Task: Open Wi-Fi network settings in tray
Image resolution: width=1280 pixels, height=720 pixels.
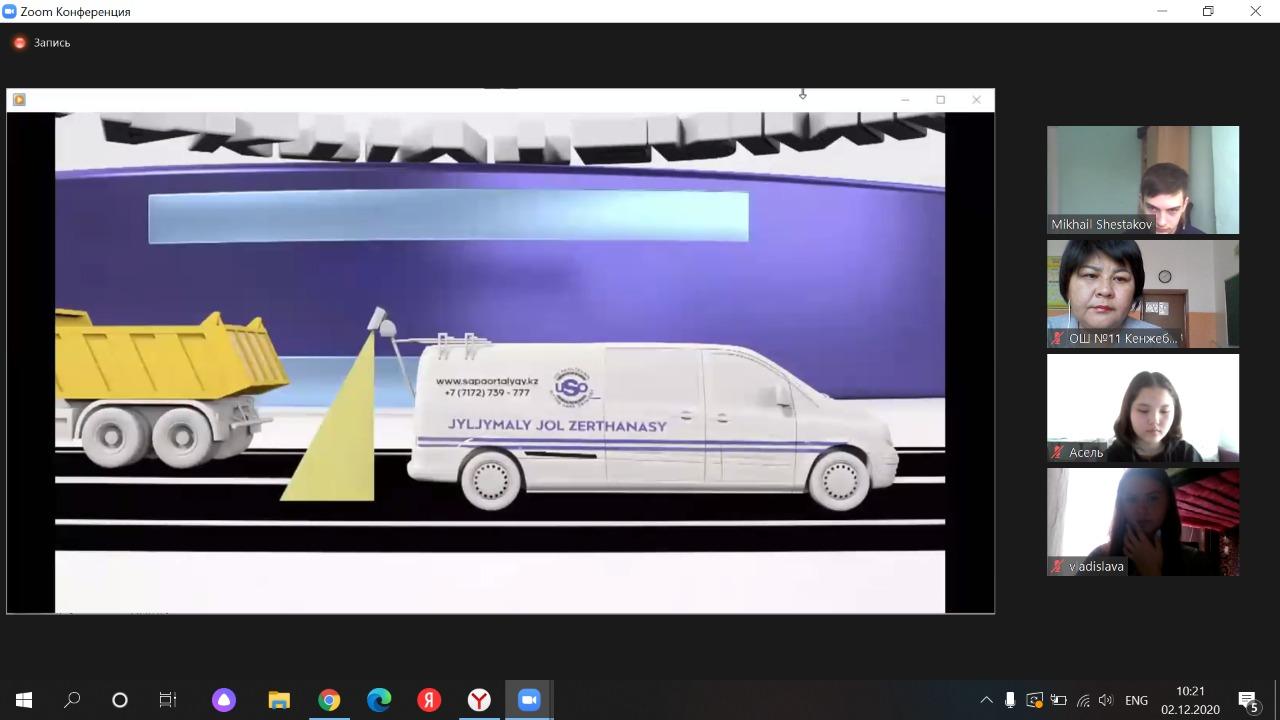Action: click(1083, 700)
